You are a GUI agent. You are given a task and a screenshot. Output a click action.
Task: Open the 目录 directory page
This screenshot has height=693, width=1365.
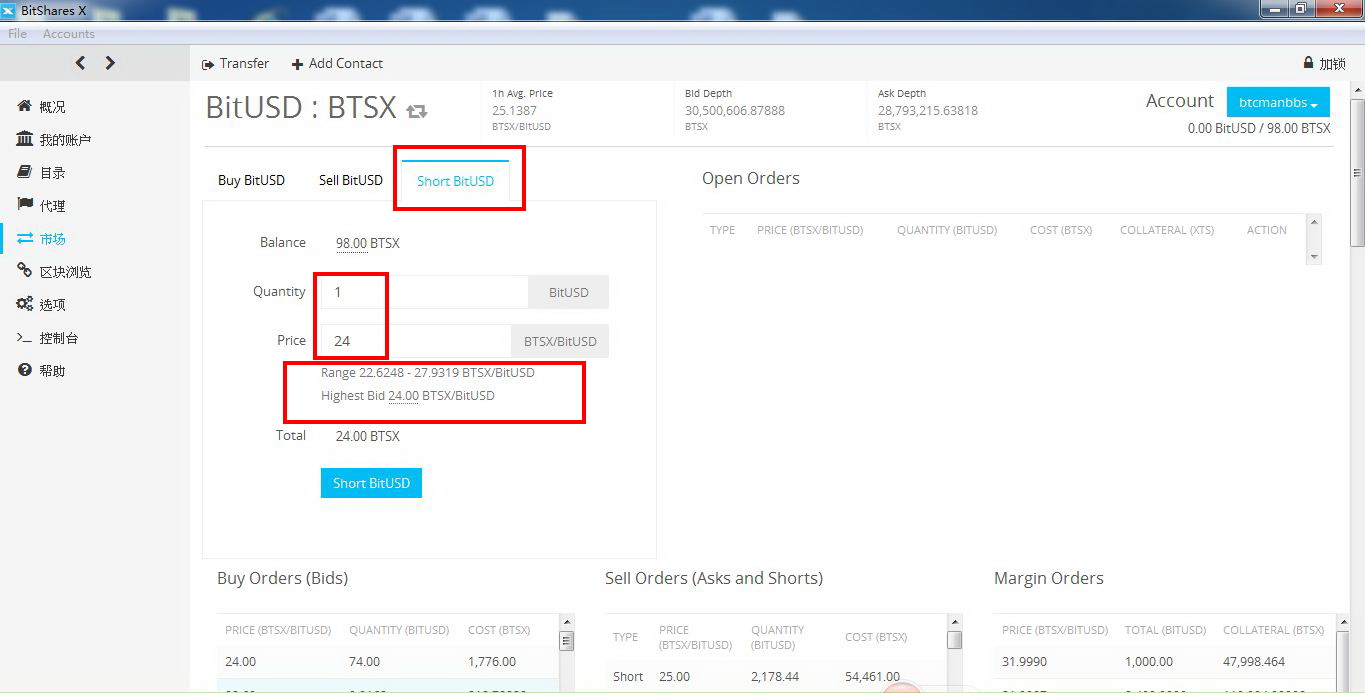click(x=52, y=173)
